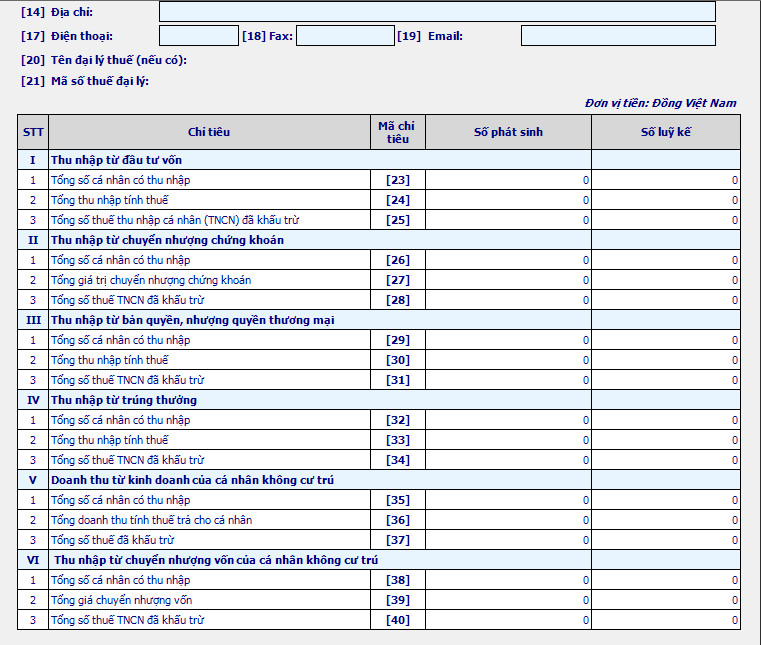Click indicator code [38] cell
Image resolution: width=761 pixels, height=645 pixels.
coord(397,580)
